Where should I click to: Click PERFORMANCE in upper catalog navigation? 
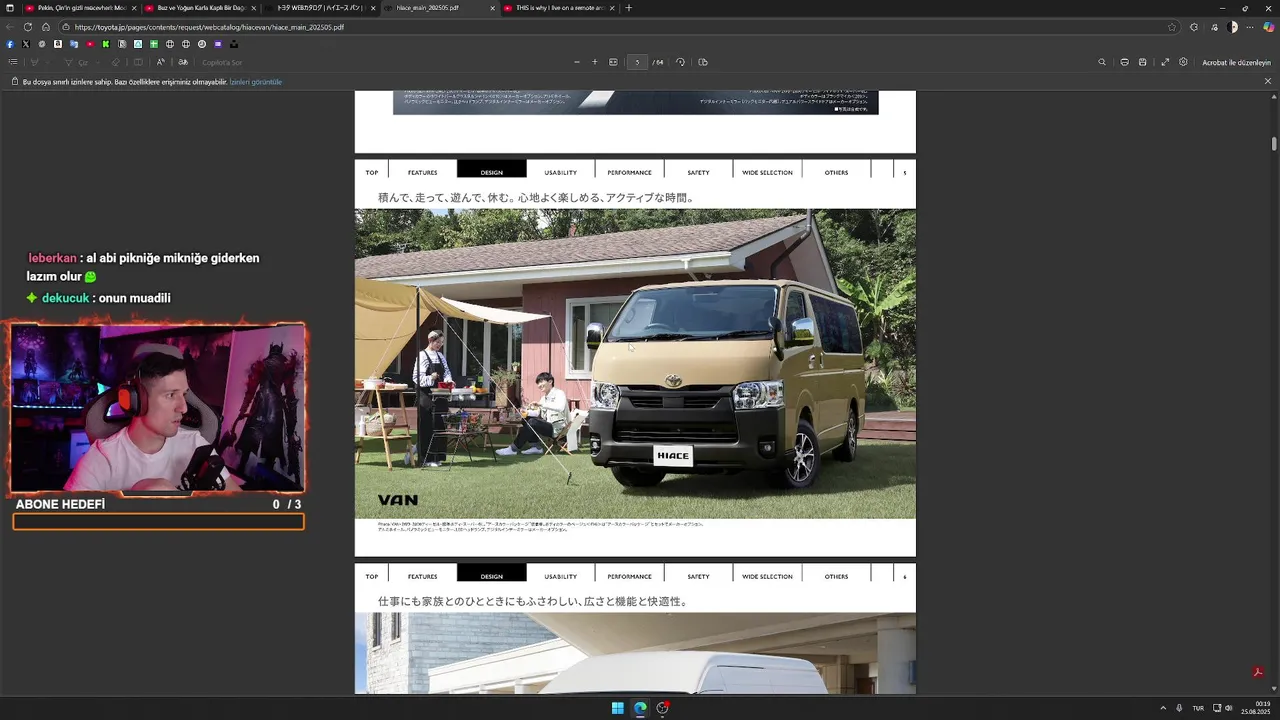point(629,172)
